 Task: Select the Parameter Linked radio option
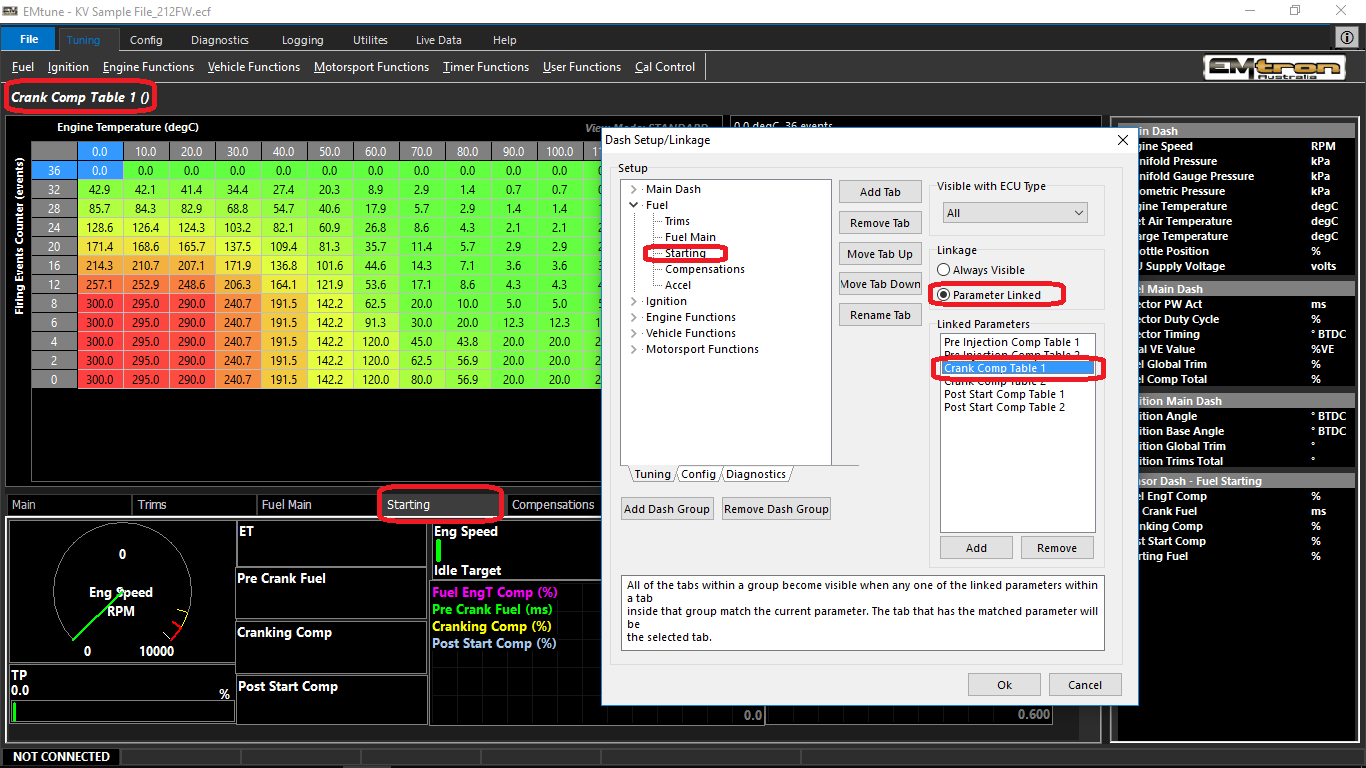click(944, 295)
